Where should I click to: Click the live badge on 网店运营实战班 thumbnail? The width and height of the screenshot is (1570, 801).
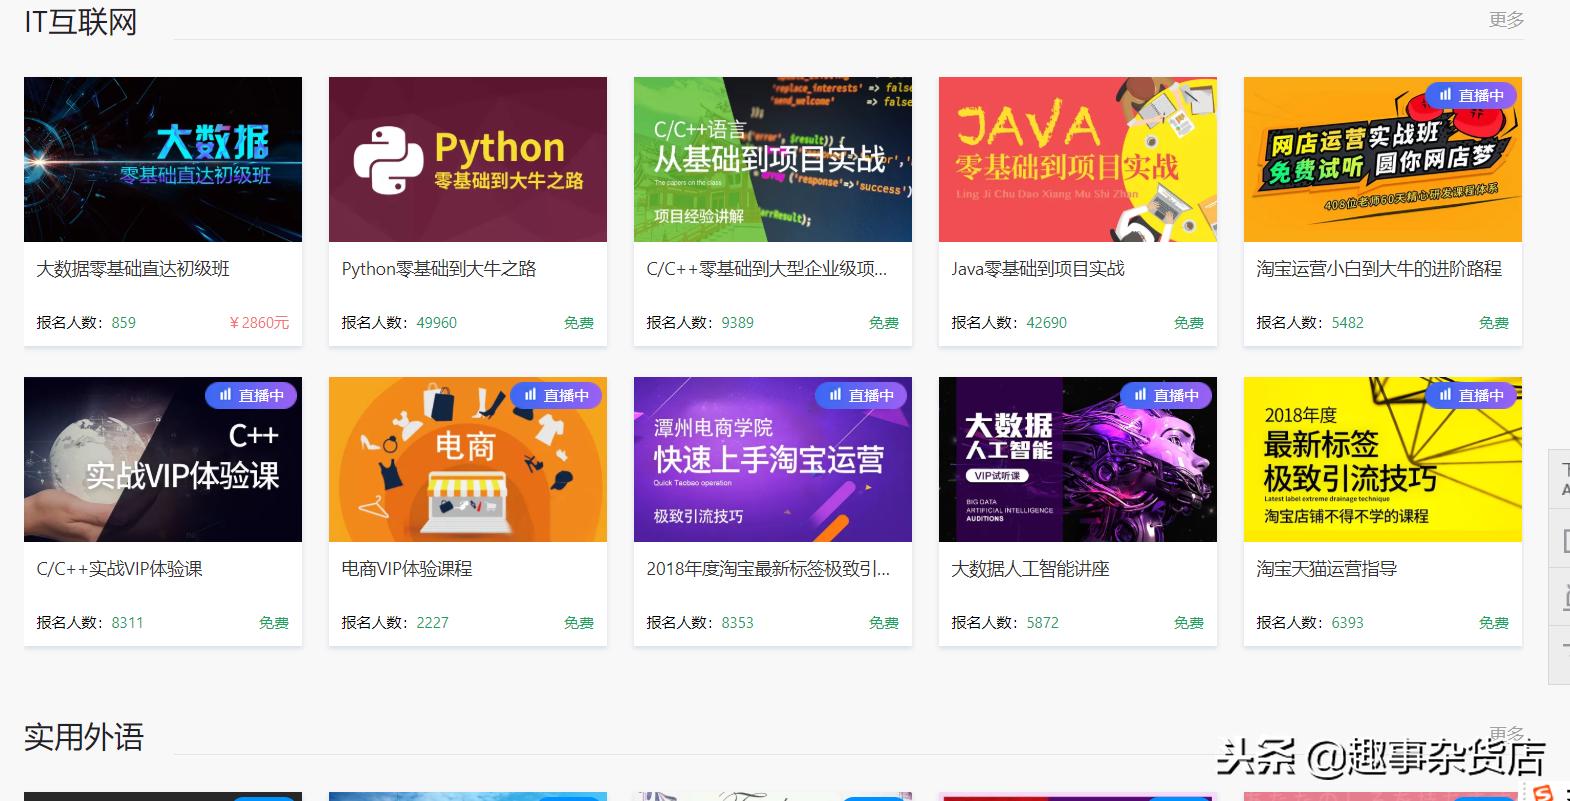tap(1470, 96)
